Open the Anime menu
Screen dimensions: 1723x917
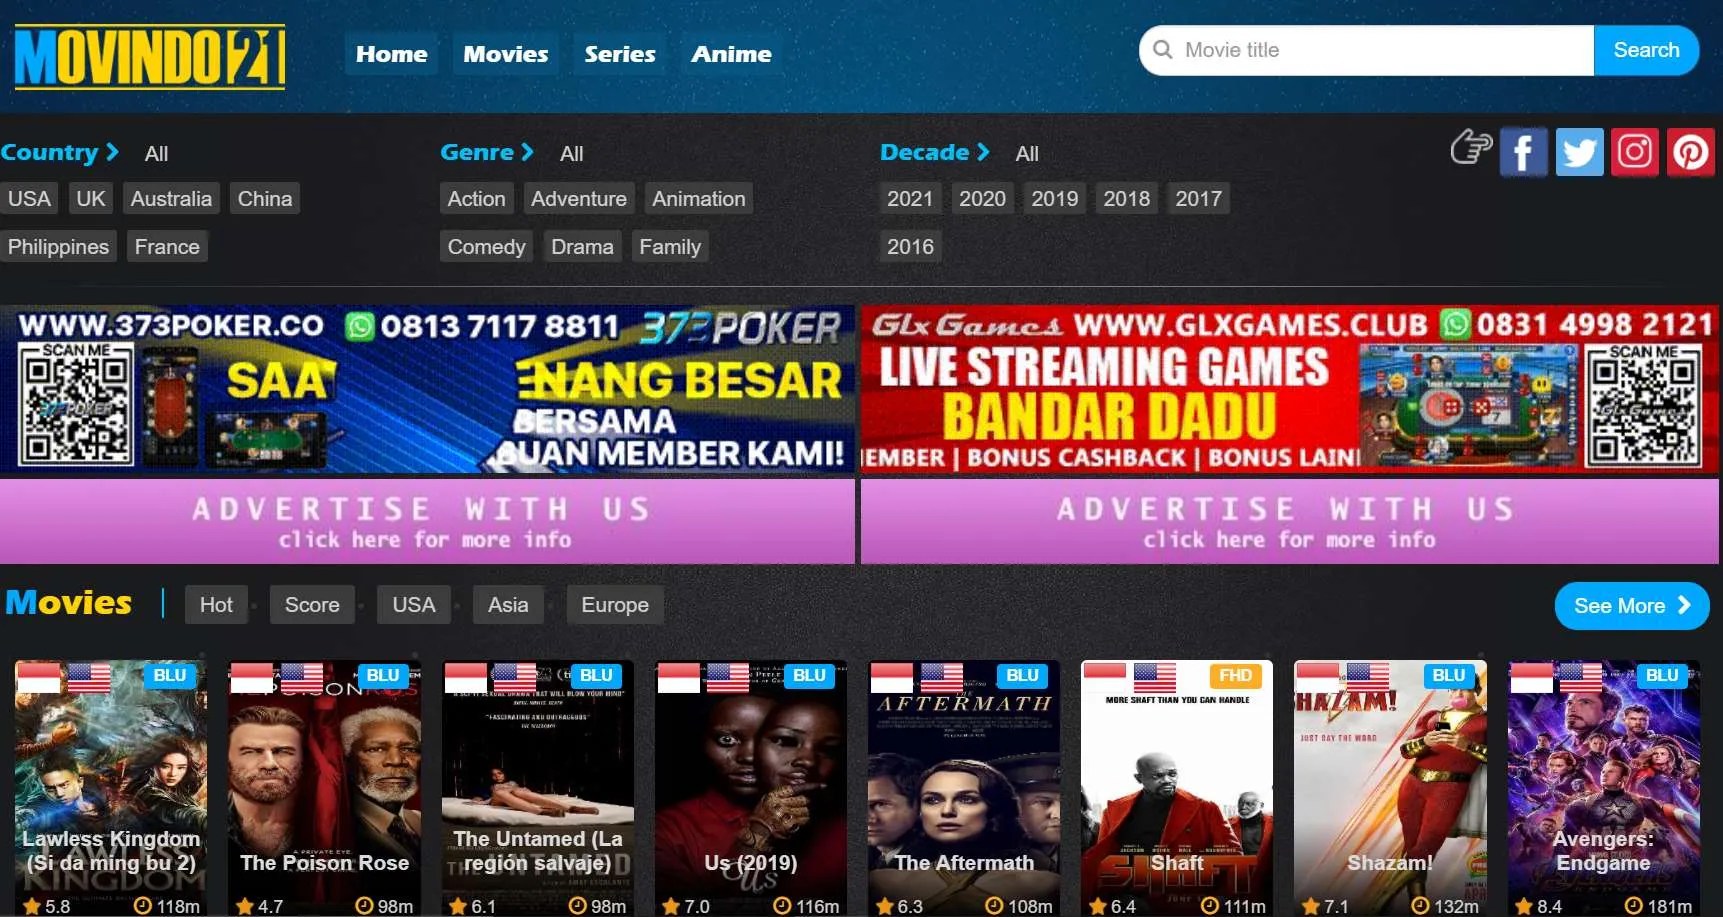pyautogui.click(x=731, y=54)
